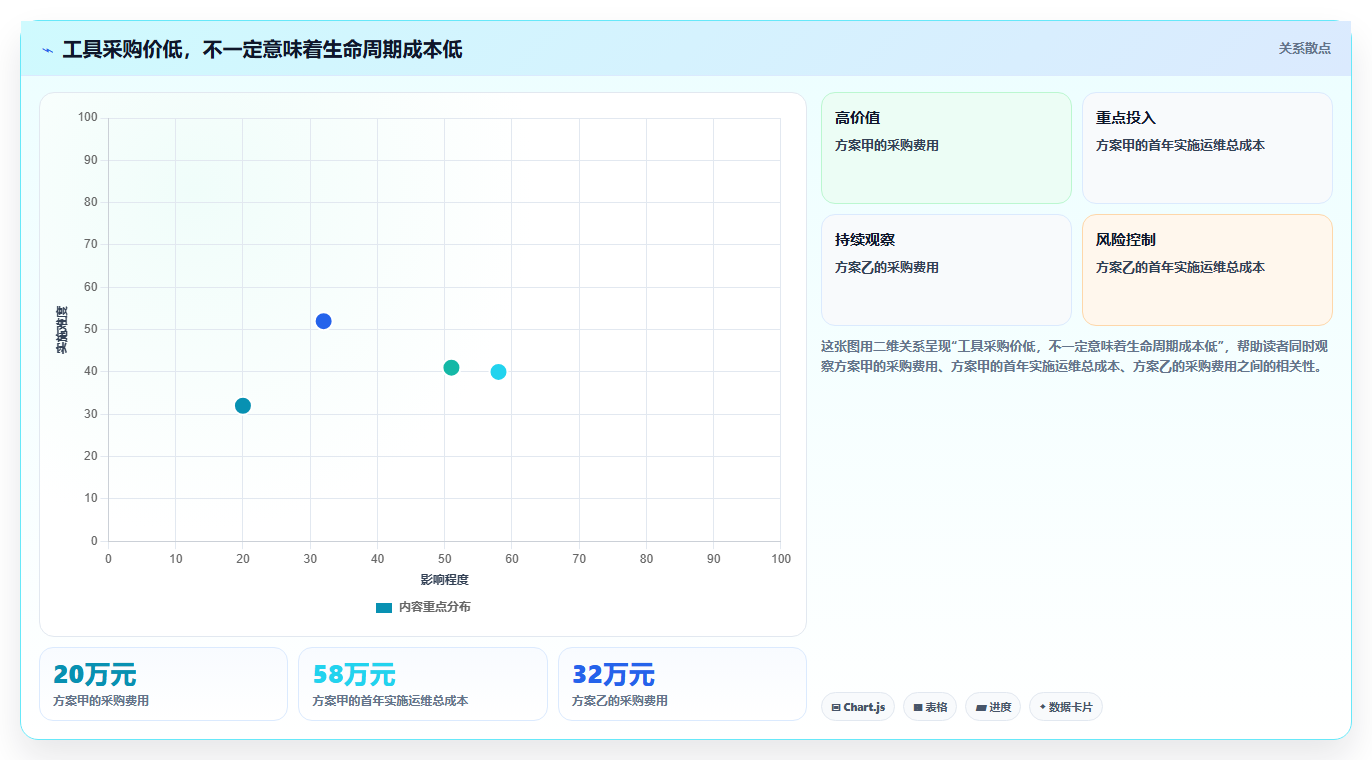Image resolution: width=1372 pixels, height=760 pixels.
Task: Open the 重点投入 quadrant card
Action: click(1207, 148)
